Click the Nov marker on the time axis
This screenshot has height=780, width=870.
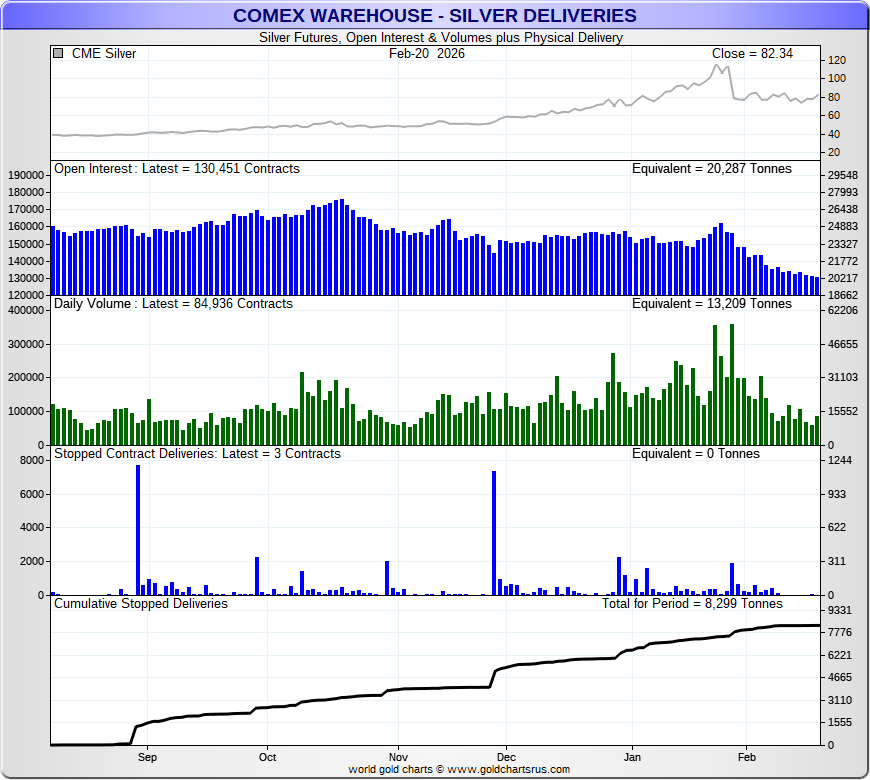[397, 757]
